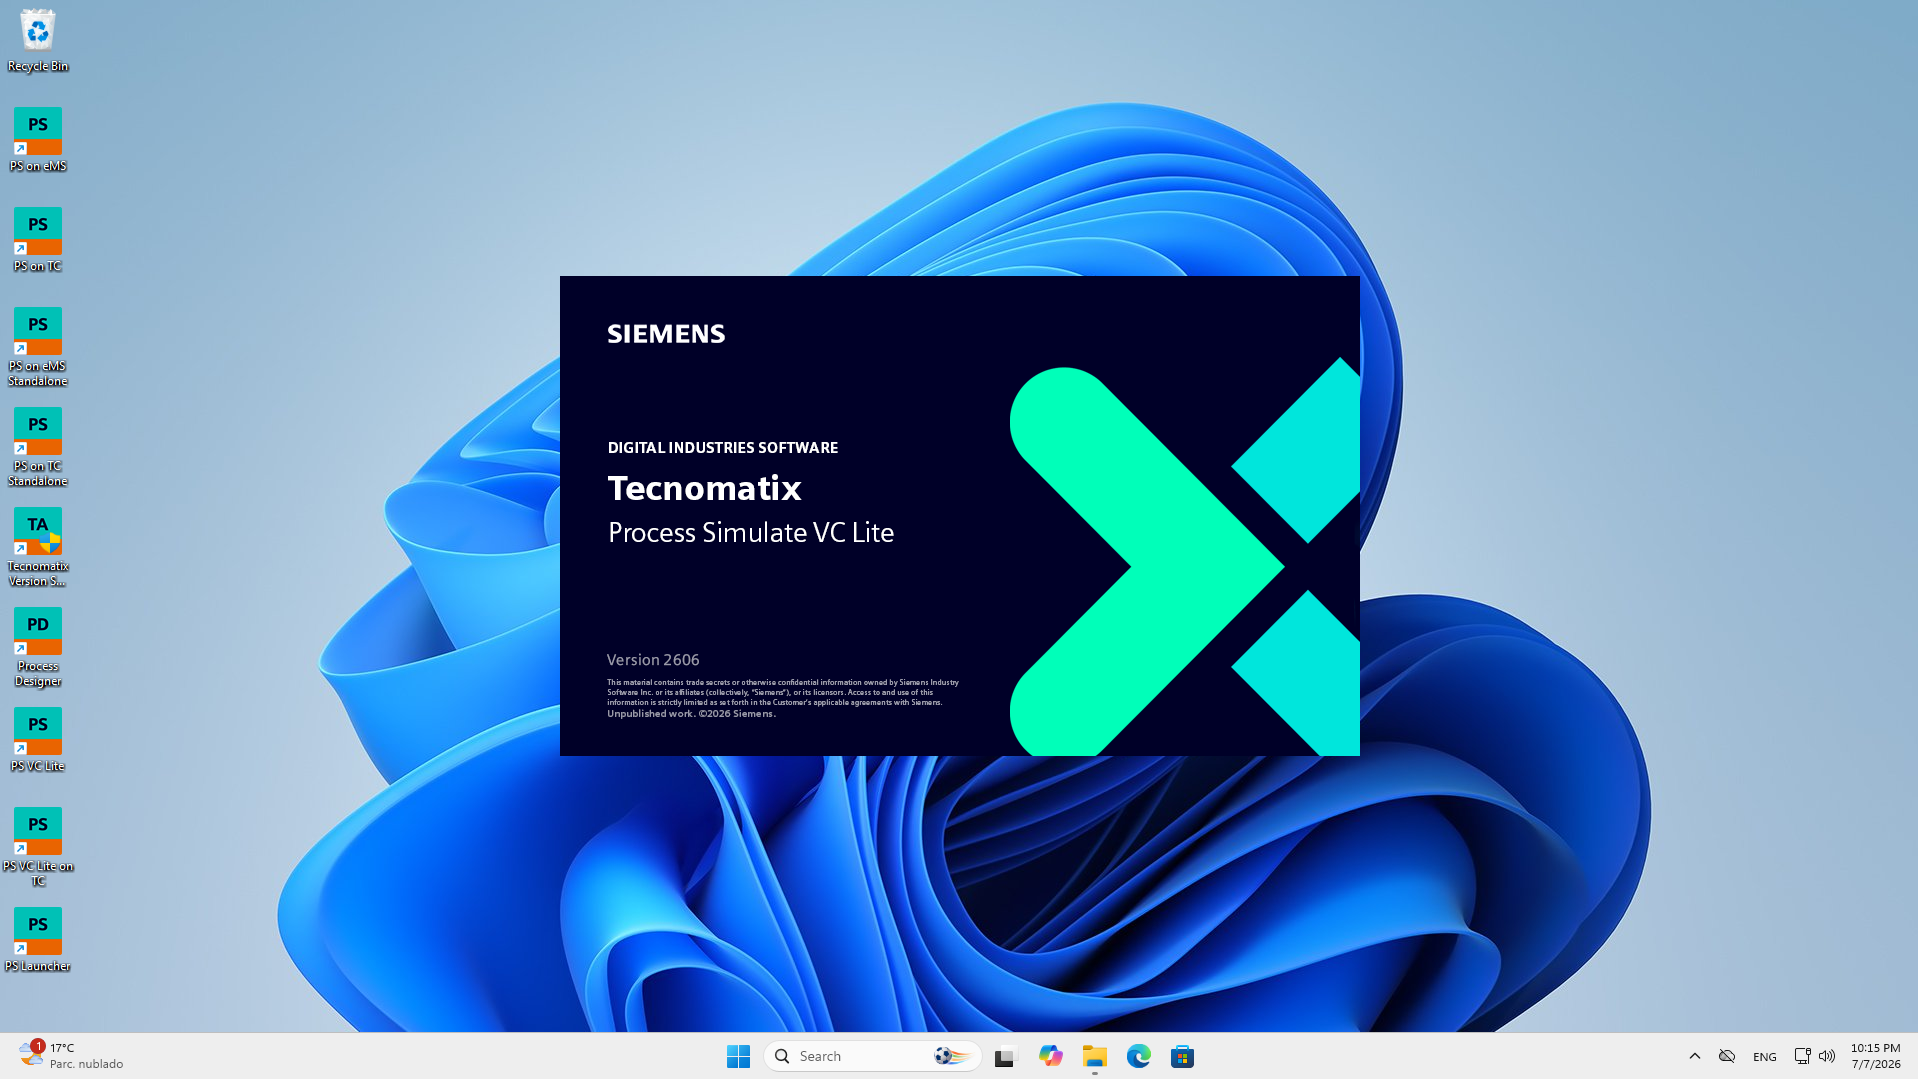The height and width of the screenshot is (1079, 1918).
Task: Open the volume speaker tray icon
Action: coord(1827,1056)
